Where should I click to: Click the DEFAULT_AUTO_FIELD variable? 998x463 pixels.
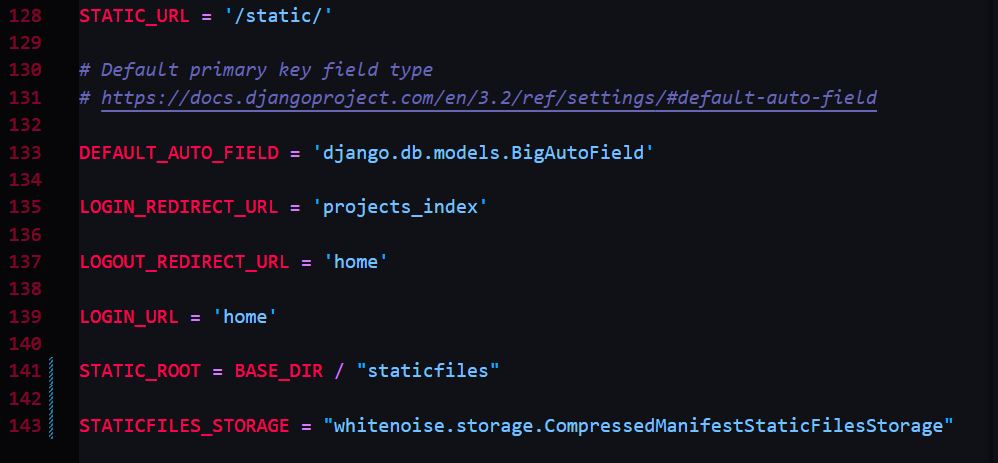tap(179, 153)
